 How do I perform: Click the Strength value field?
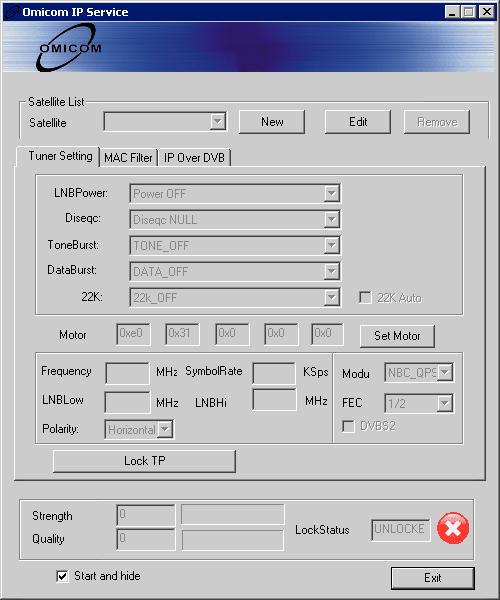pos(146,515)
